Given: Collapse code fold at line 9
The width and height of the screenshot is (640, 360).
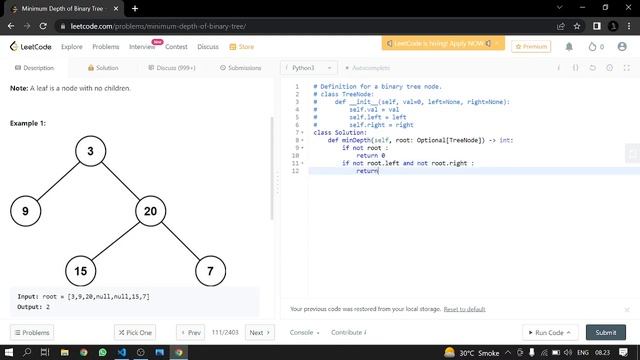Looking at the screenshot, I should pos(302,148).
